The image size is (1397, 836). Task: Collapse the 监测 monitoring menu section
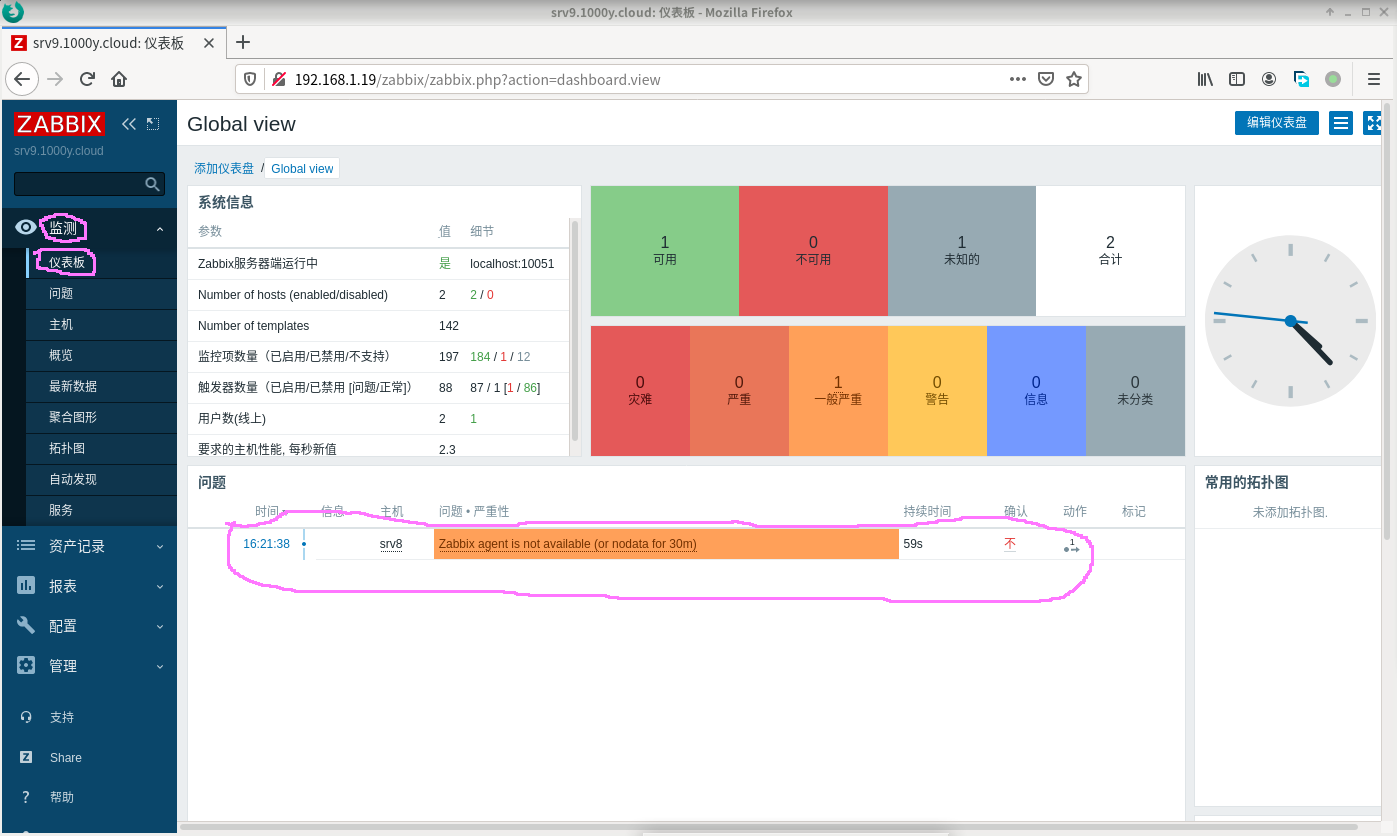pos(89,228)
